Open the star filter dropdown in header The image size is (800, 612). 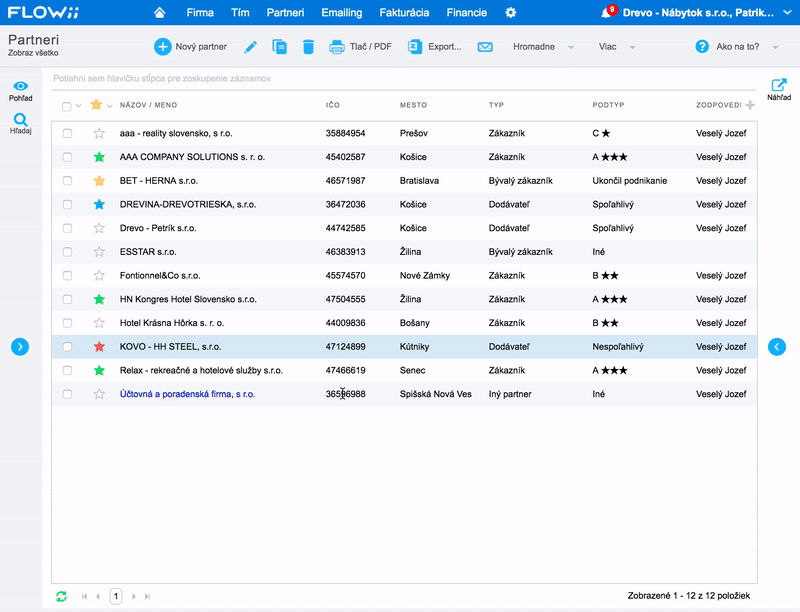coord(109,106)
